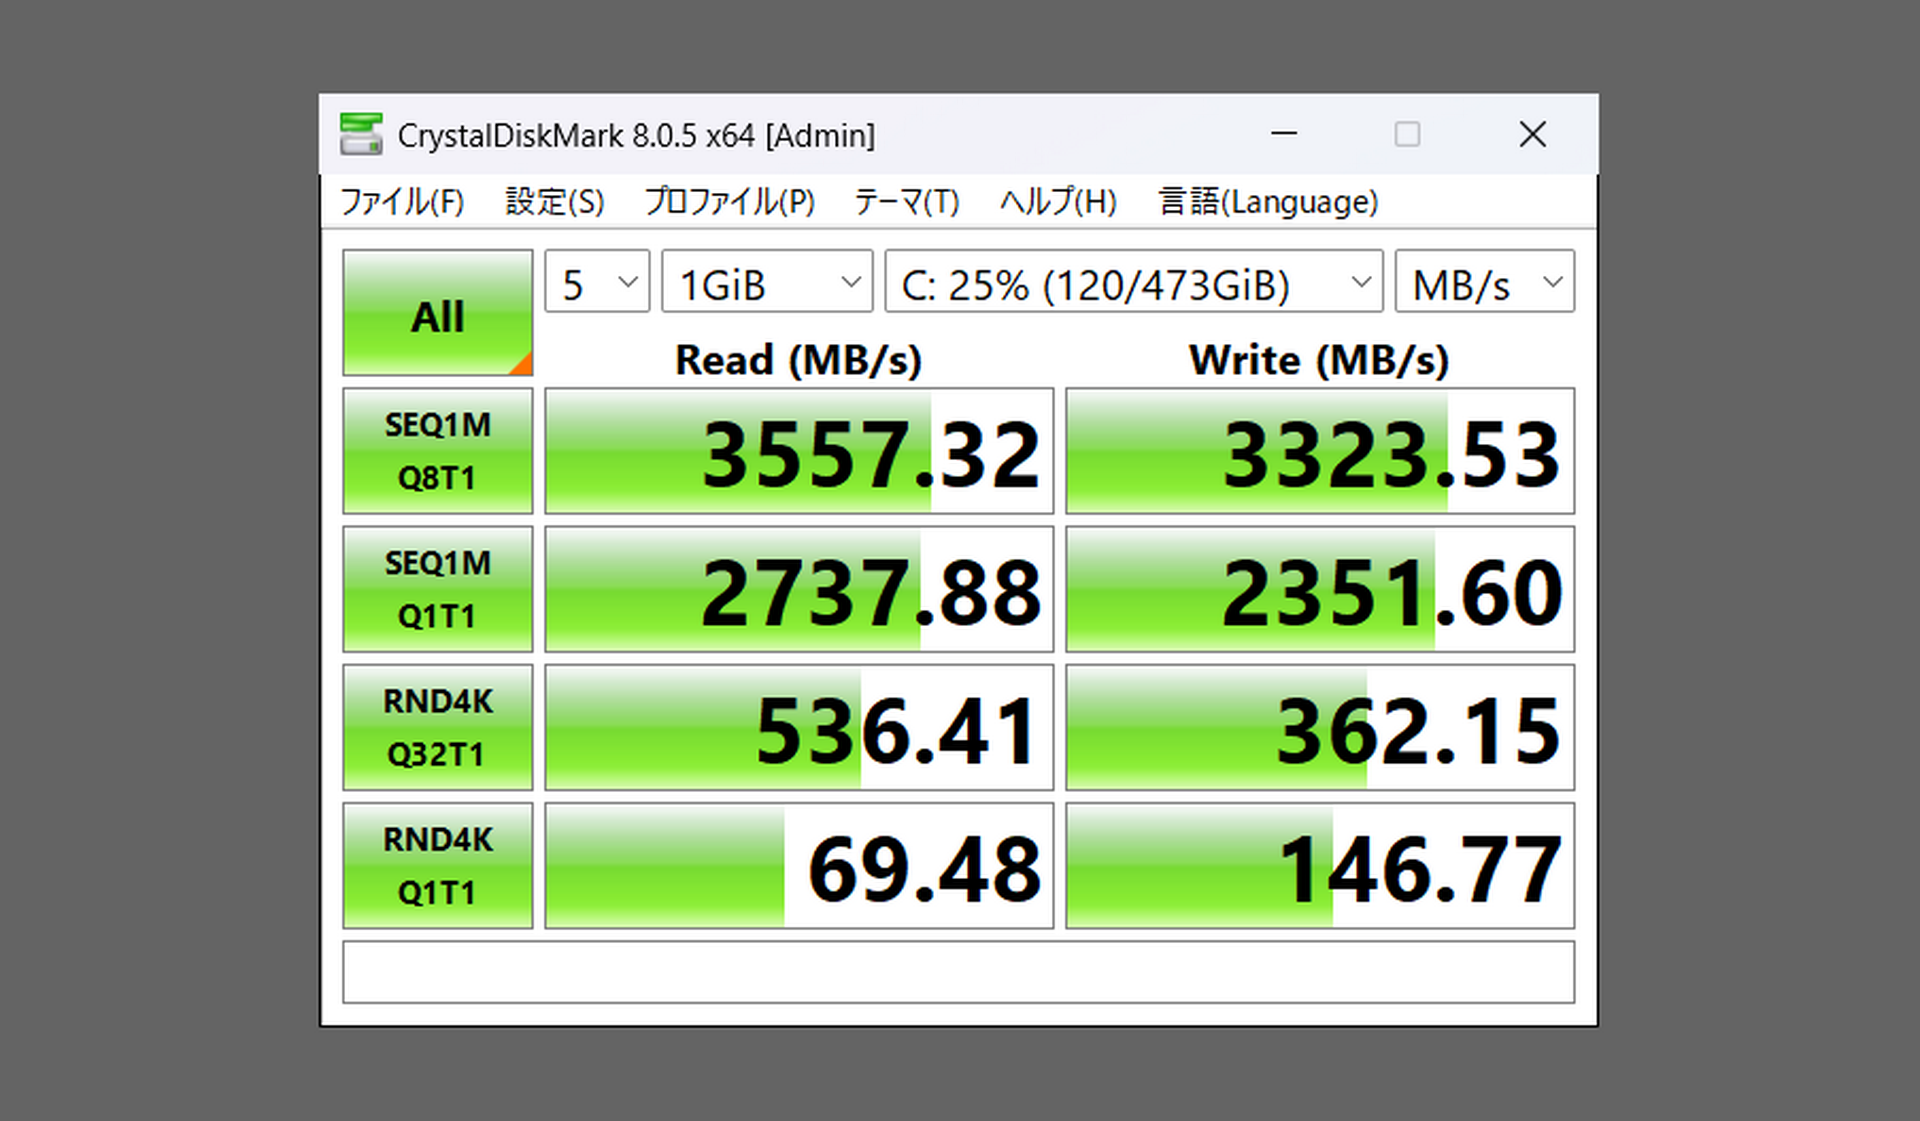Open the test count dropdown showing 5
The image size is (1920, 1121).
[x=597, y=283]
